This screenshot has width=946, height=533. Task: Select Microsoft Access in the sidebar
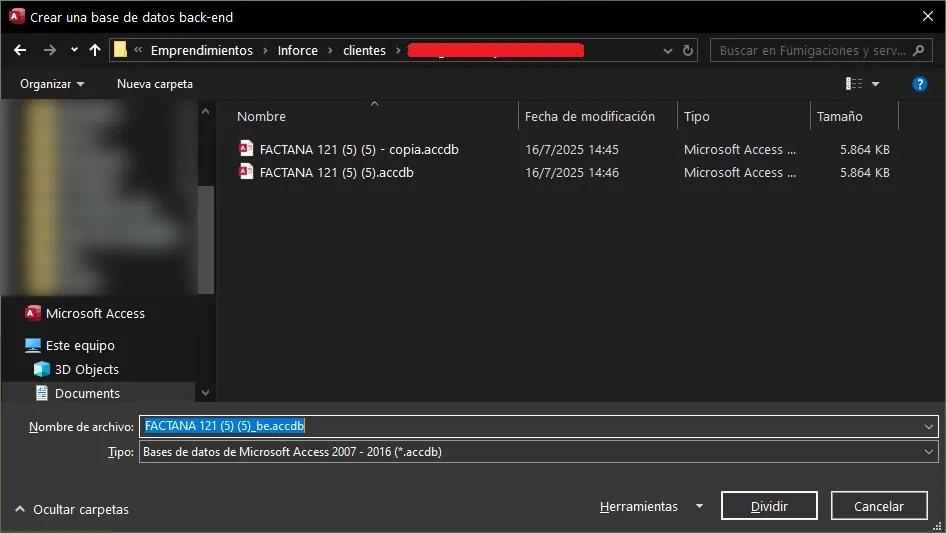tap(95, 313)
